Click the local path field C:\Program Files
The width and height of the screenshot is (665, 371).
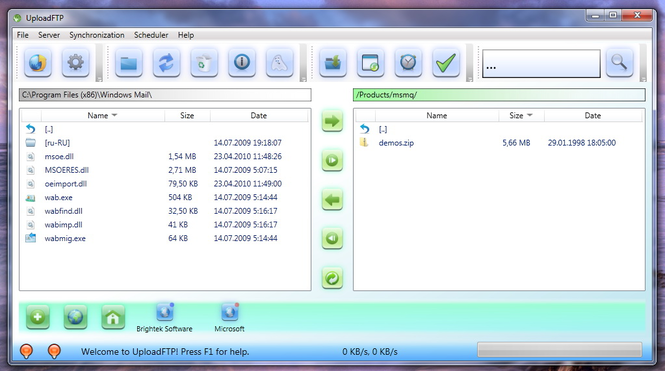pyautogui.click(x=165, y=95)
